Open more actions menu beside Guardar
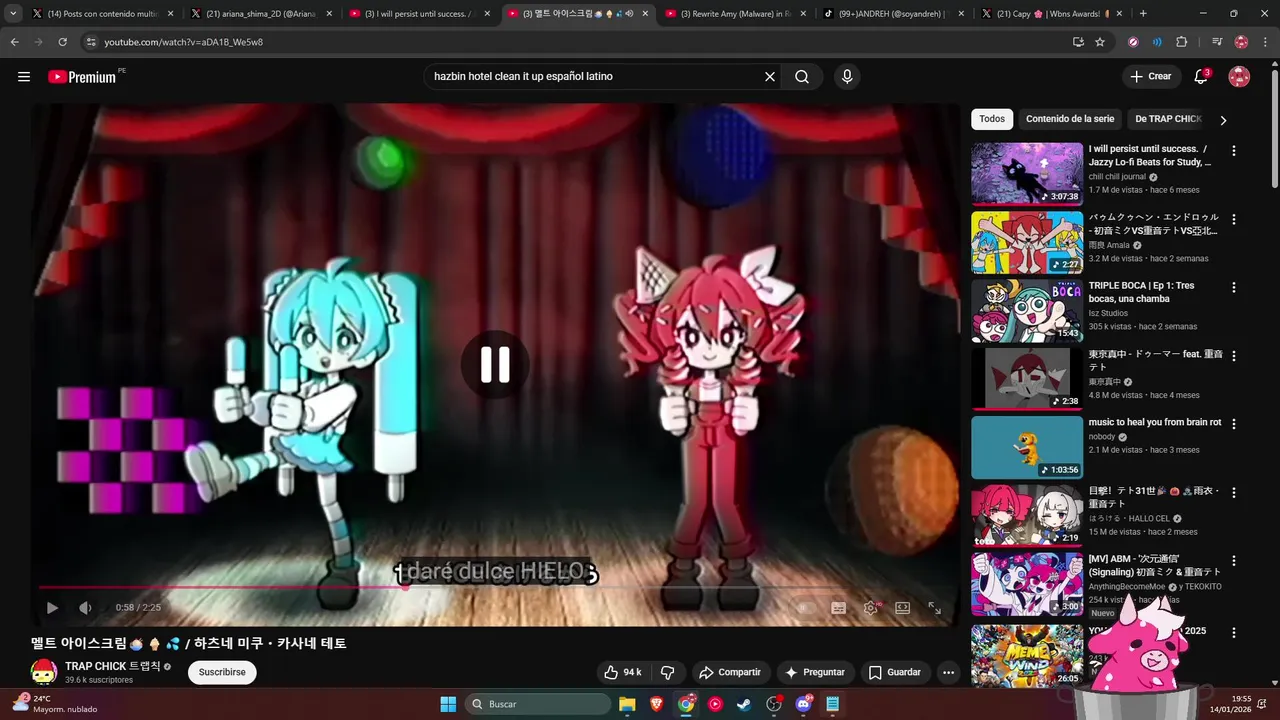Image resolution: width=1280 pixels, height=720 pixels. point(948,672)
